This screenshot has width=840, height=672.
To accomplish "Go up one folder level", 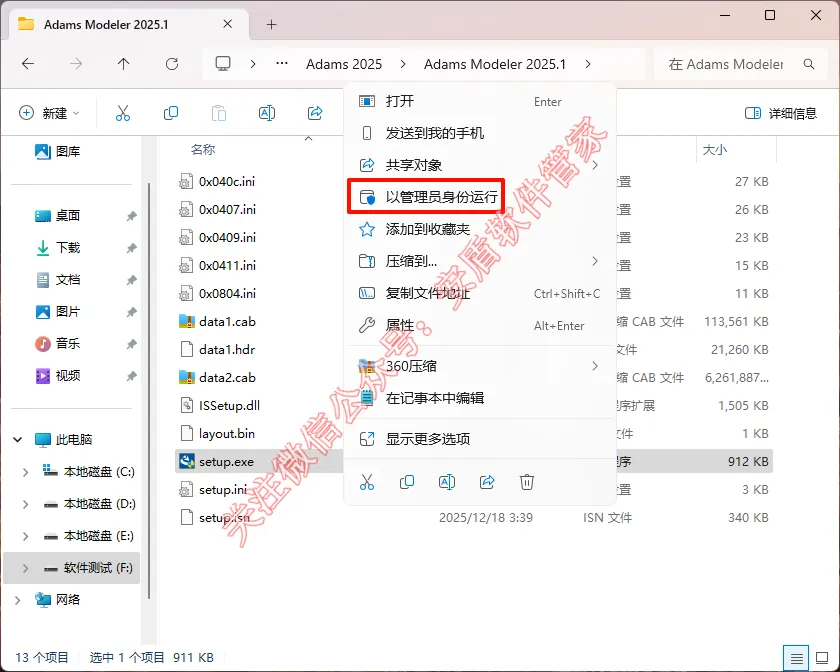I will point(123,64).
